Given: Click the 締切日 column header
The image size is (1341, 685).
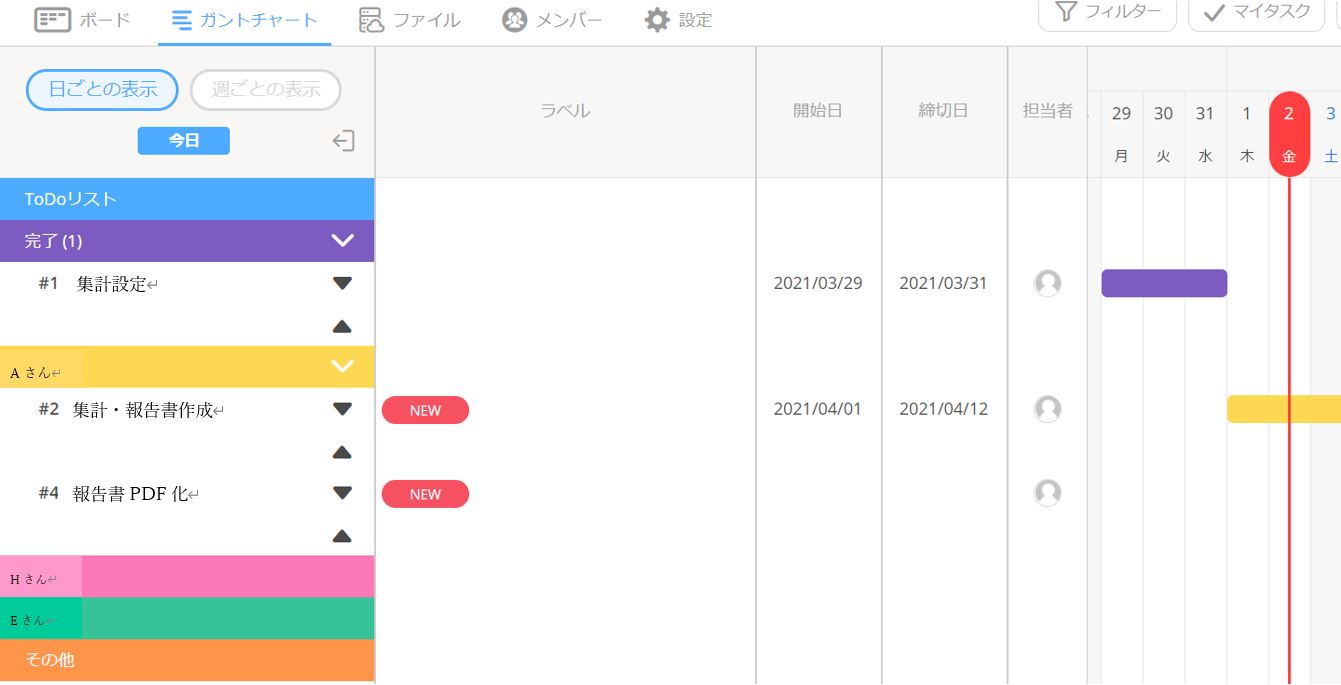Looking at the screenshot, I should tap(944, 111).
